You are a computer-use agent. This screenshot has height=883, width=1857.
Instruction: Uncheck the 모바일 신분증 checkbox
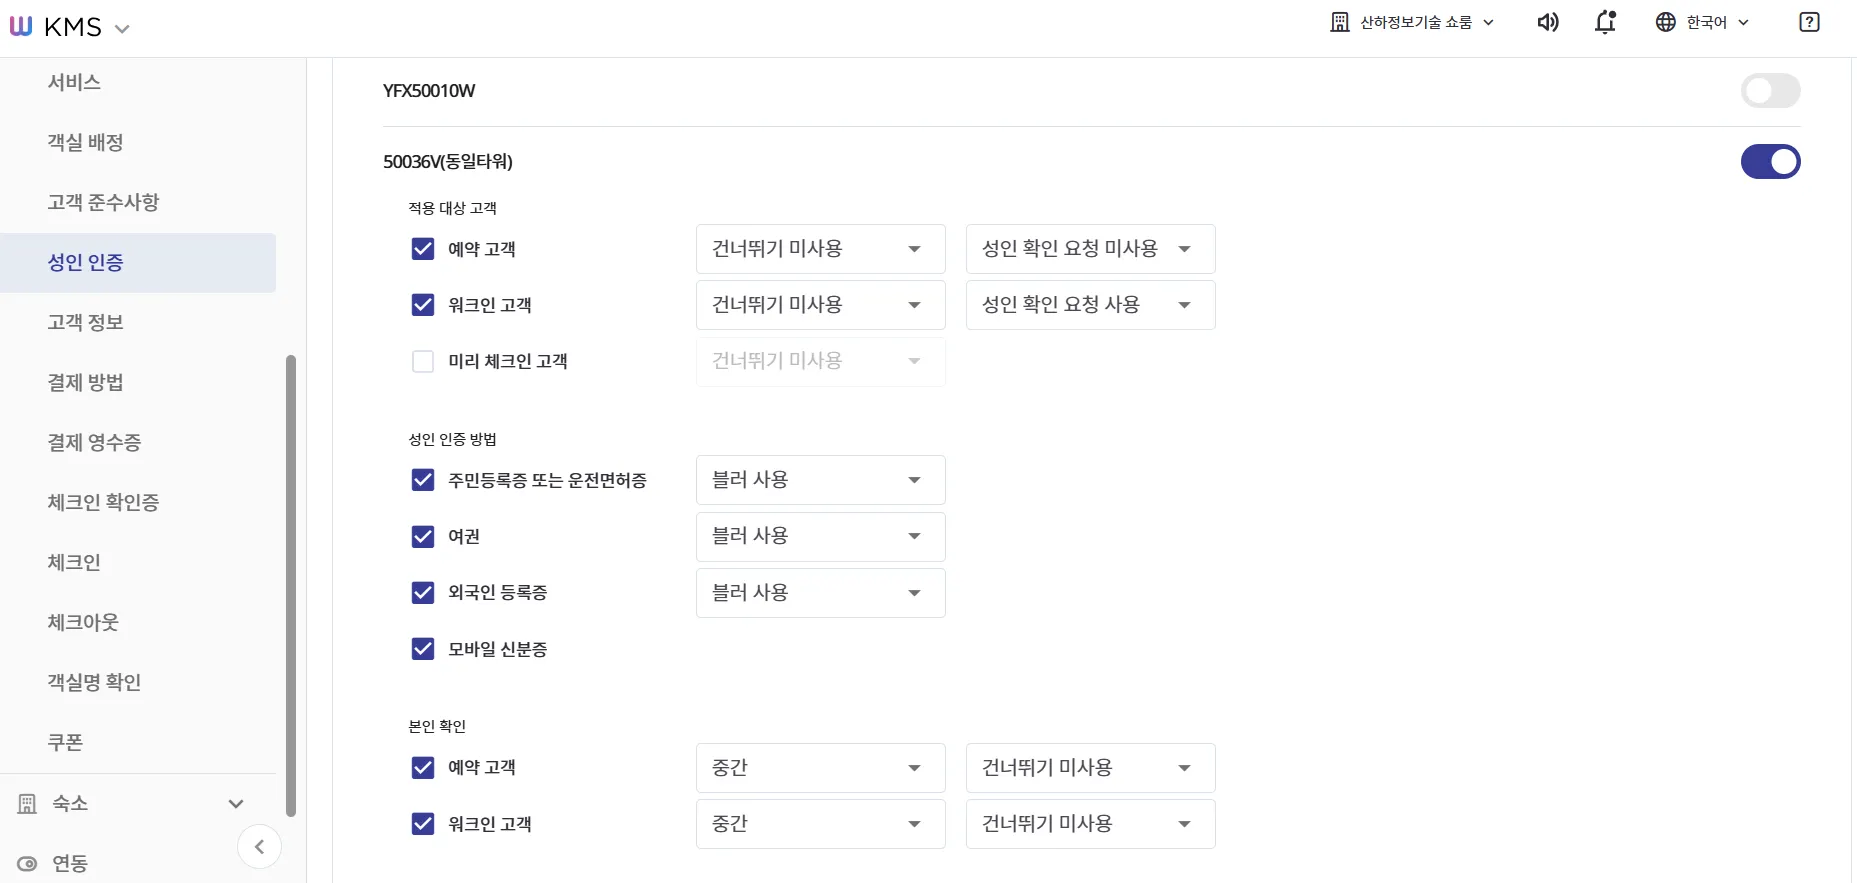(423, 650)
